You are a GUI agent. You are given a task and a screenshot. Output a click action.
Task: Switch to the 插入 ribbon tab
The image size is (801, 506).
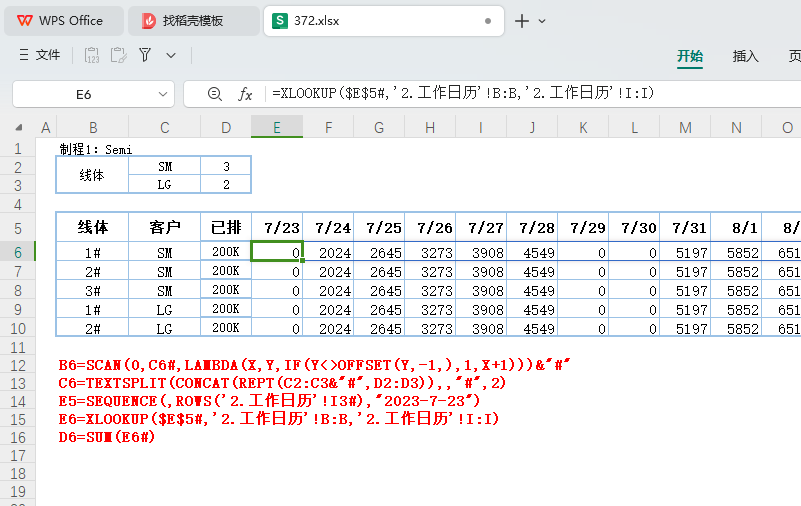745,56
